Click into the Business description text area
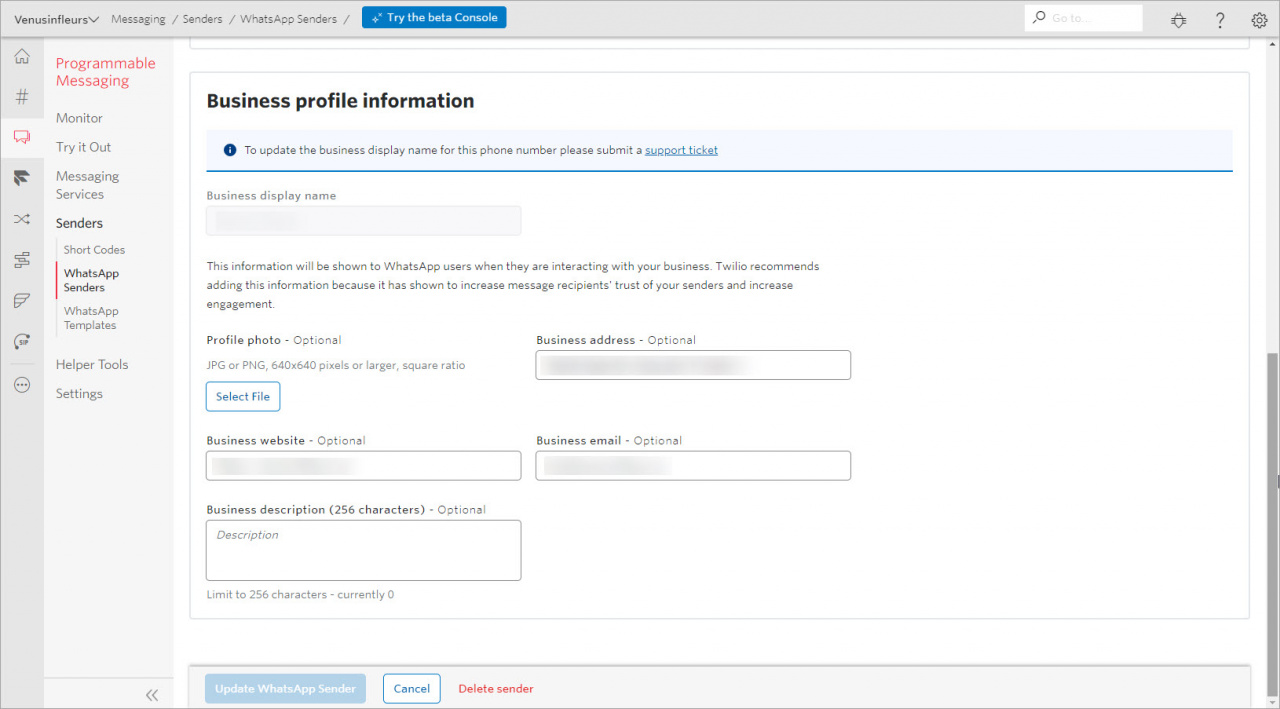 pos(363,550)
